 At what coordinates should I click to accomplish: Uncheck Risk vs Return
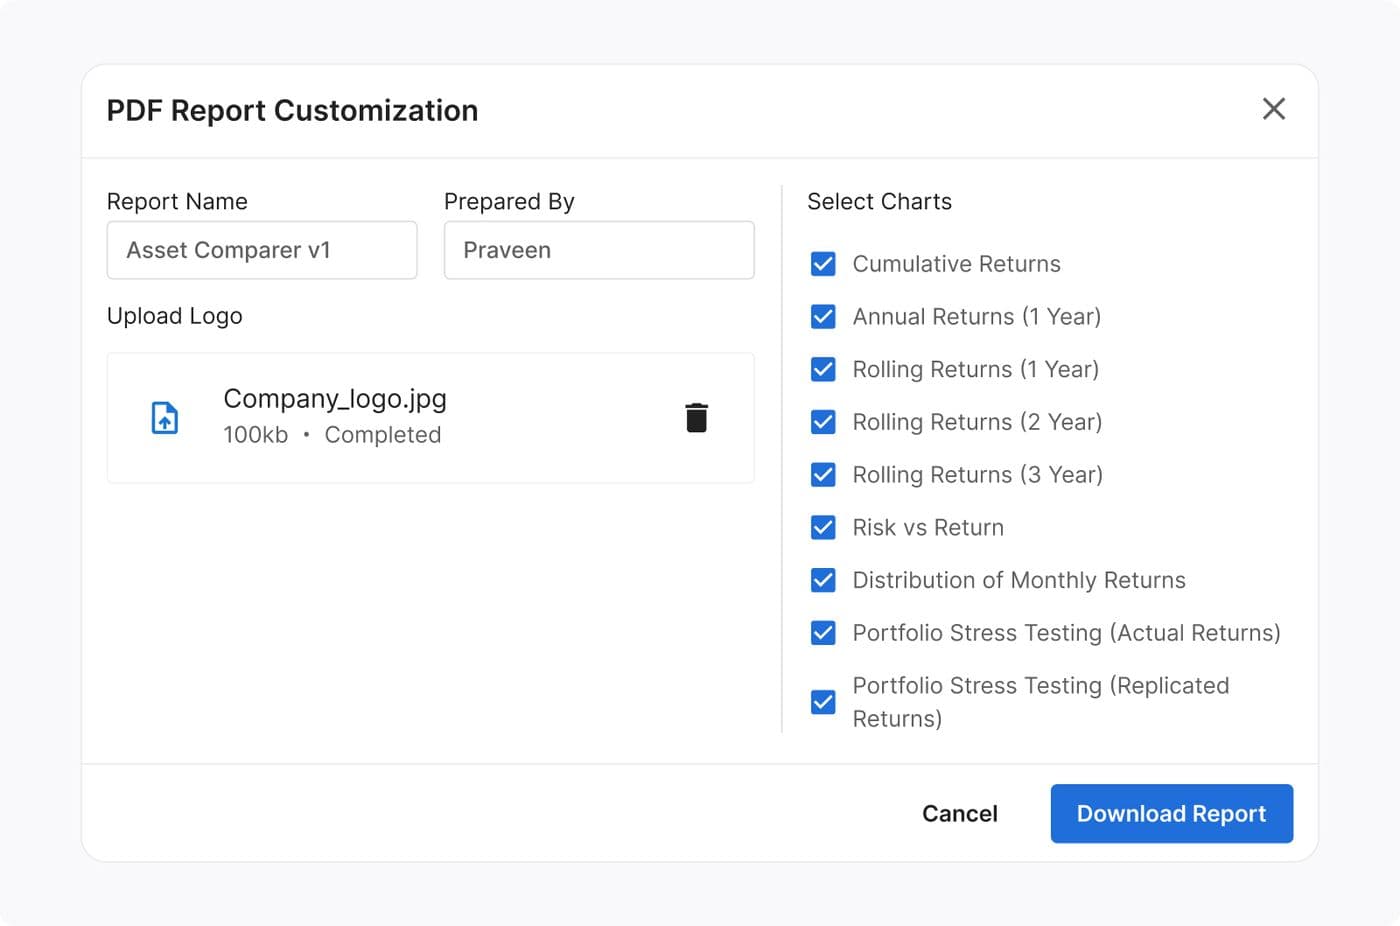[823, 528]
